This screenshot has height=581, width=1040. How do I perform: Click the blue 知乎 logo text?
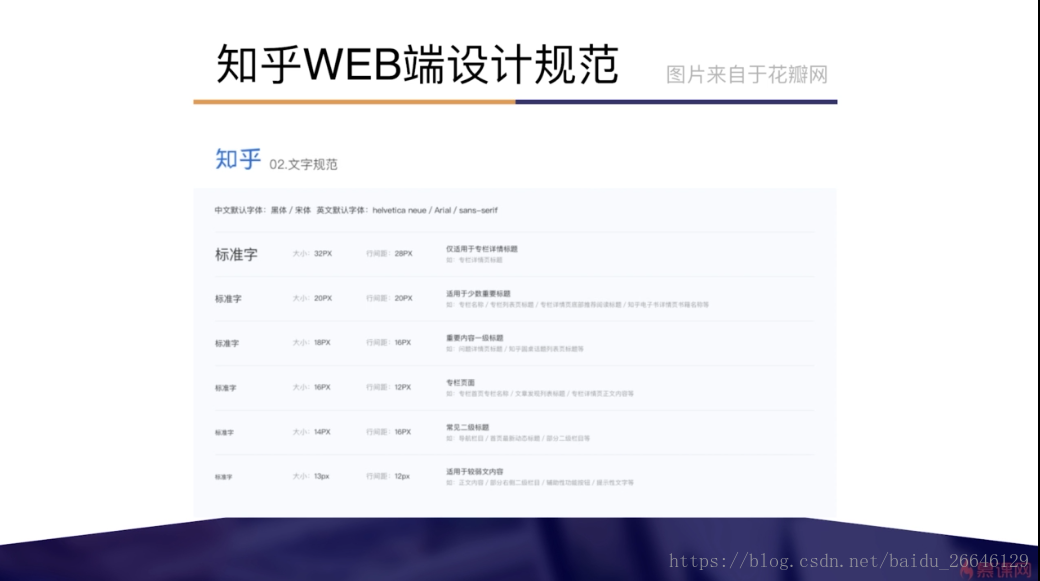pyautogui.click(x=238, y=159)
